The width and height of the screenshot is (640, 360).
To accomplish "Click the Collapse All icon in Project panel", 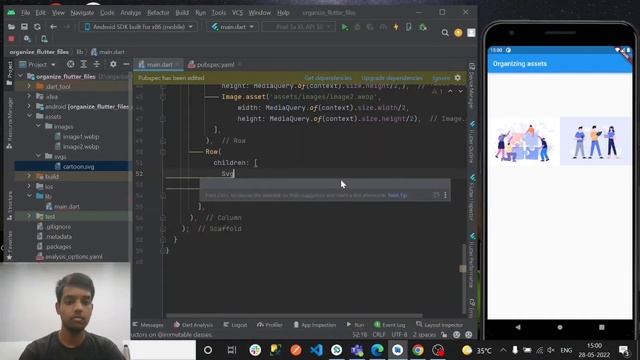I will click(x=97, y=64).
